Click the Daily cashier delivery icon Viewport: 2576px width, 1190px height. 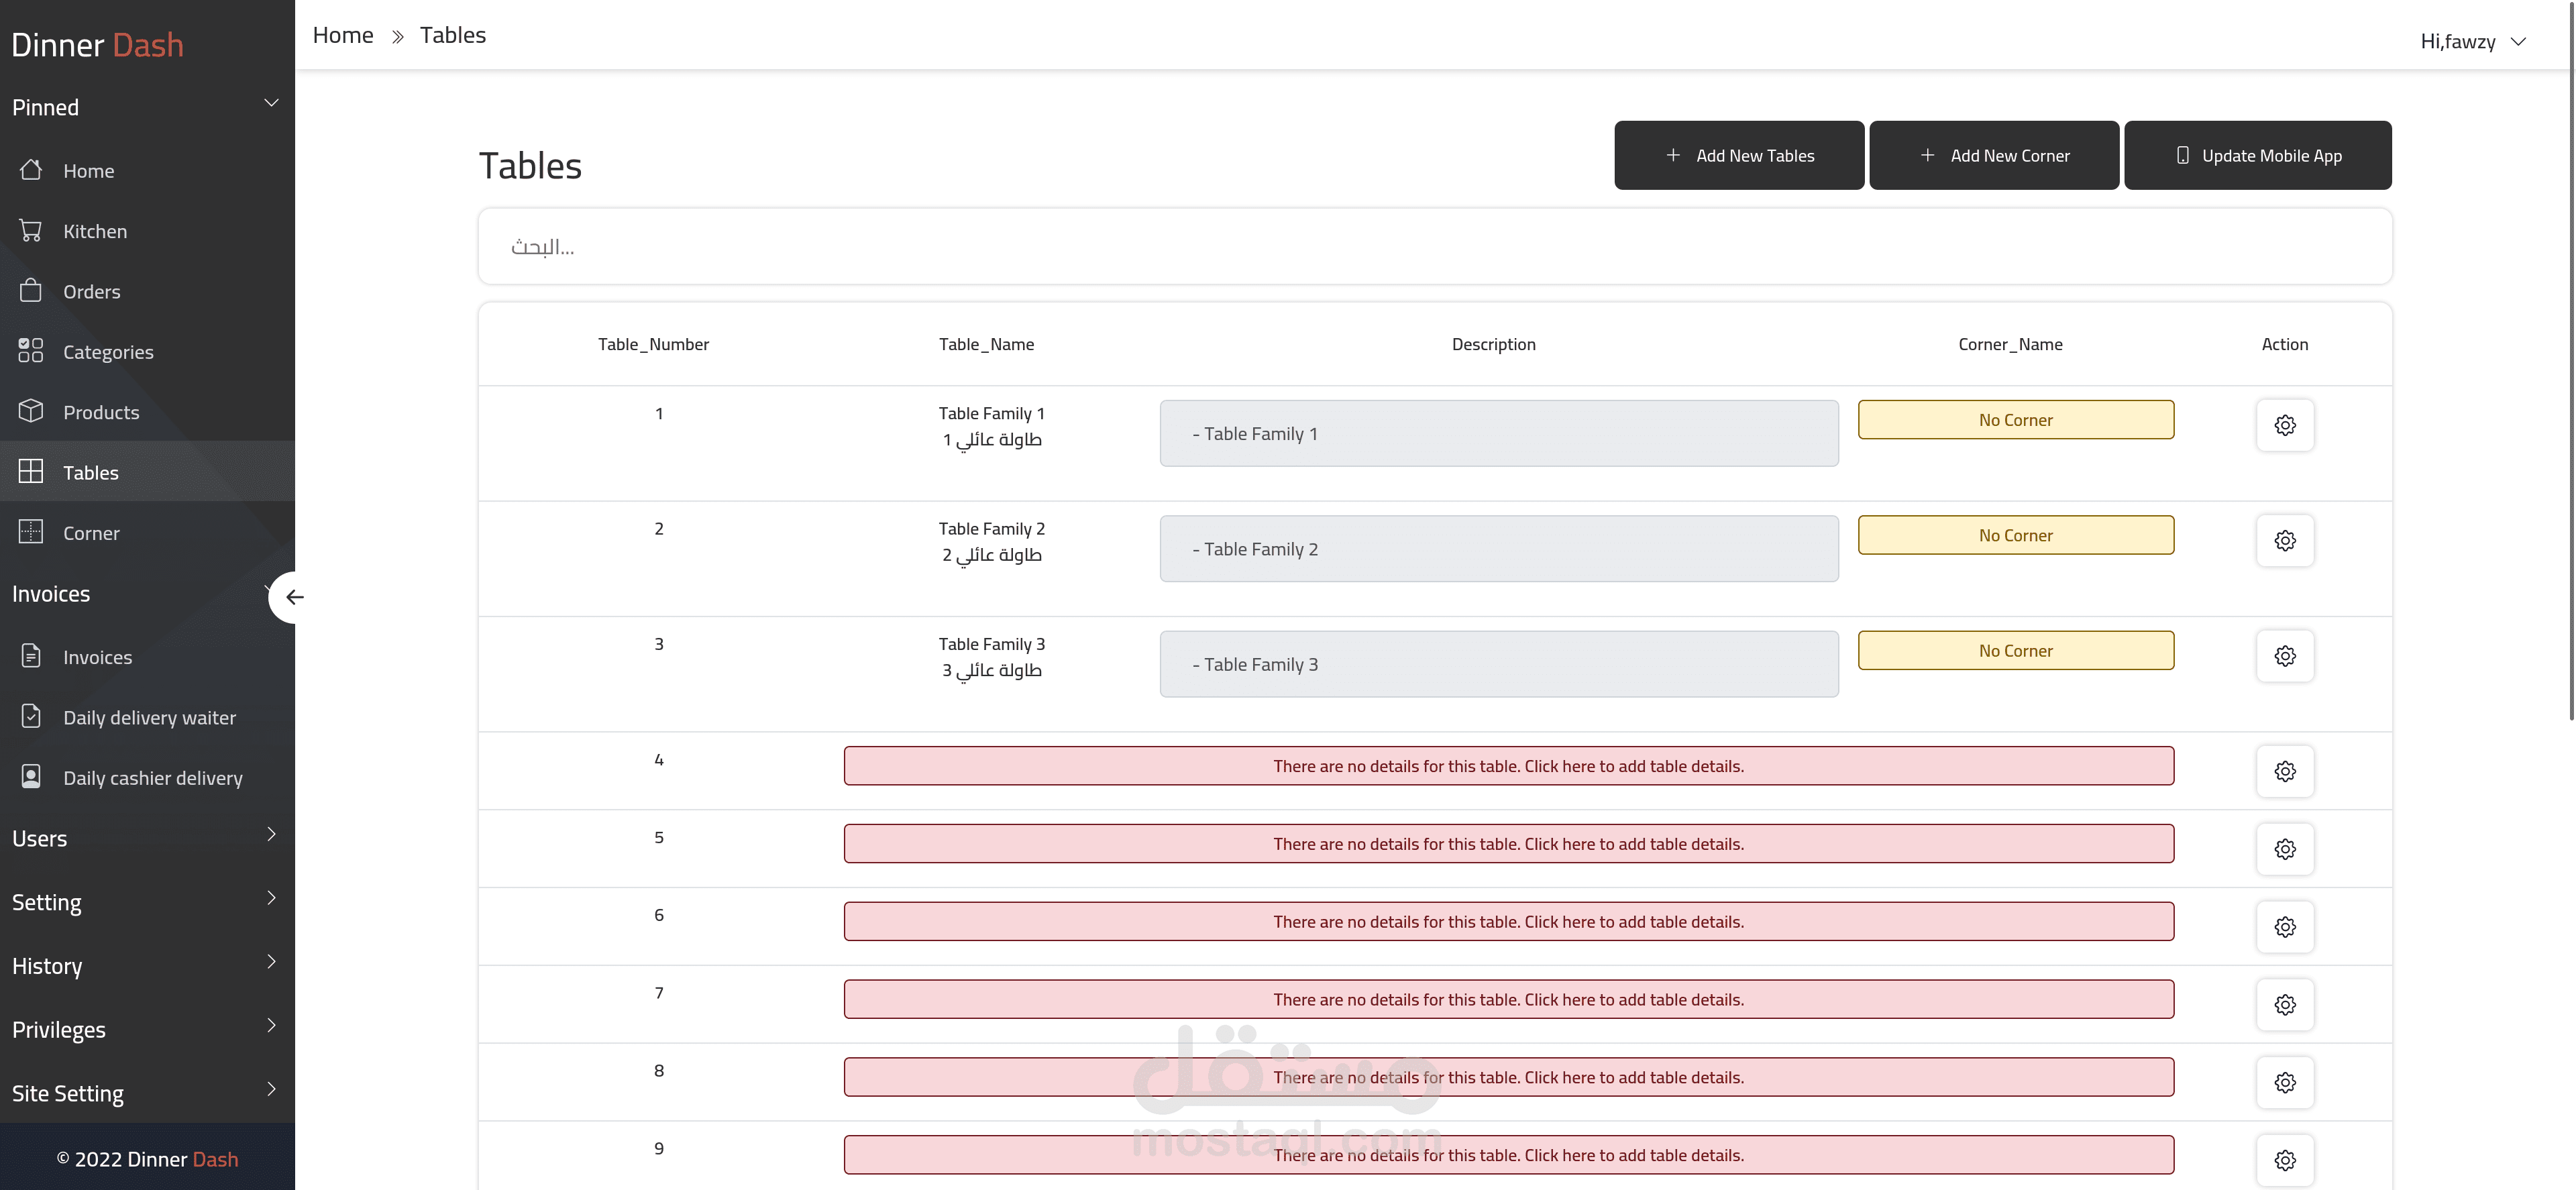pyautogui.click(x=31, y=777)
